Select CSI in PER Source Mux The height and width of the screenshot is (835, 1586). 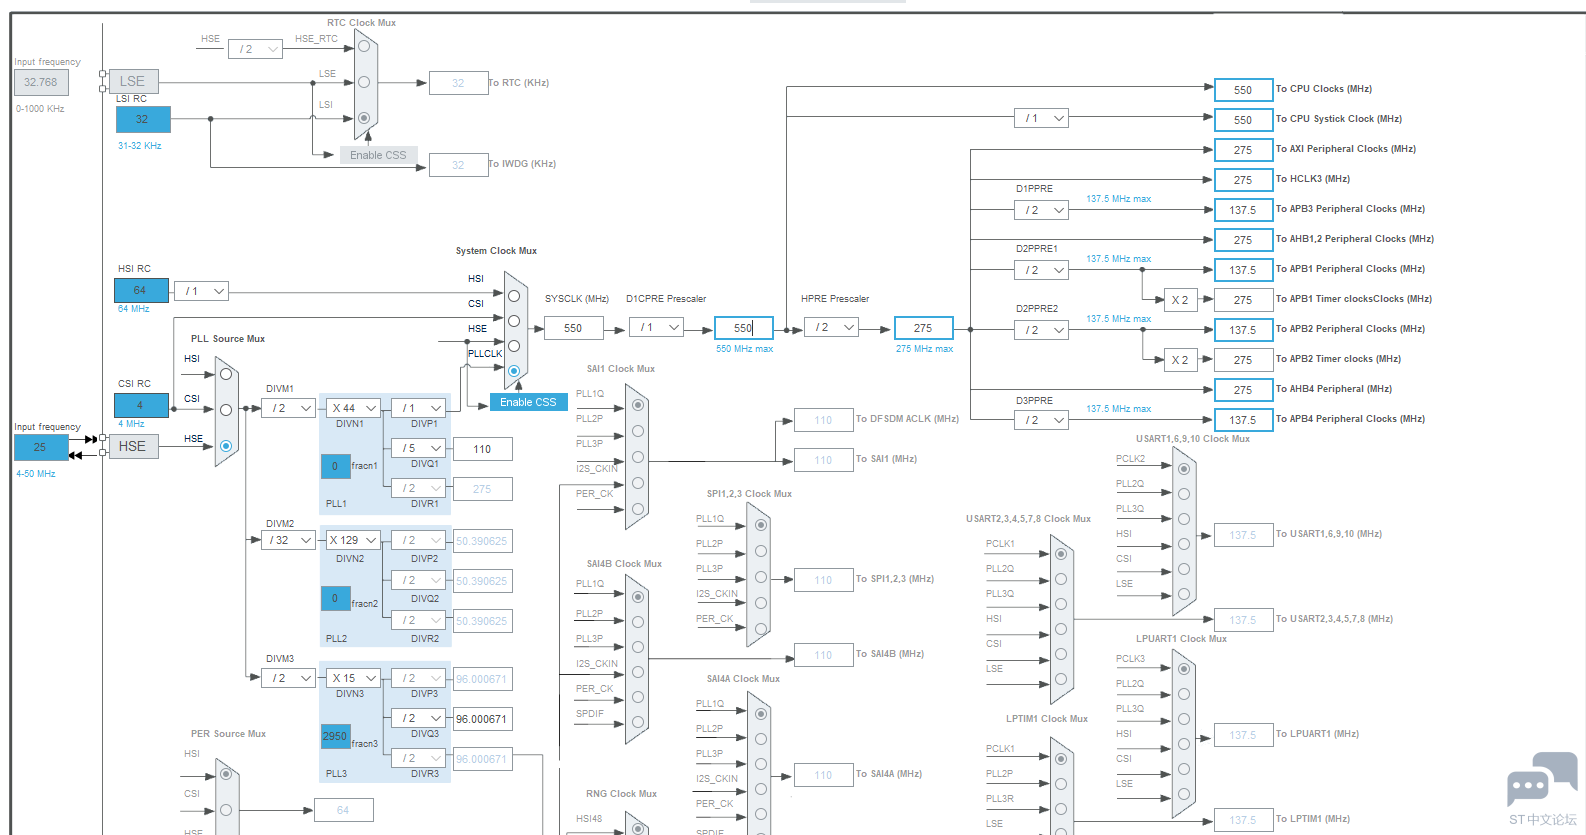pos(226,810)
